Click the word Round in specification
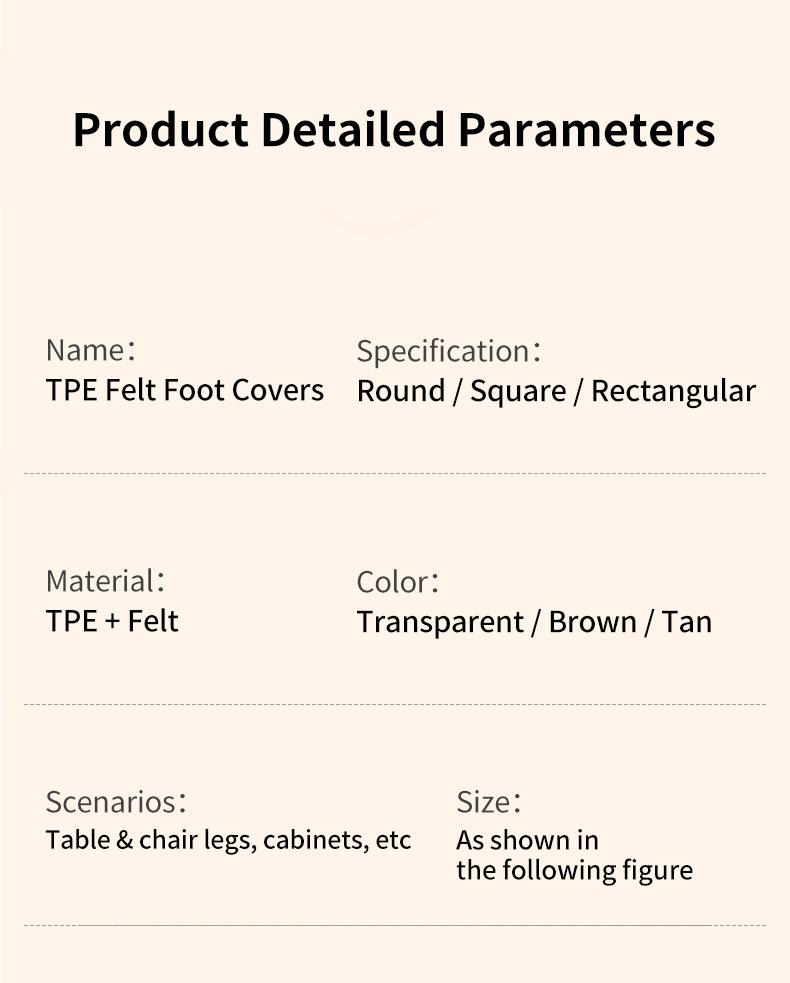This screenshot has height=983, width=790. click(401, 391)
